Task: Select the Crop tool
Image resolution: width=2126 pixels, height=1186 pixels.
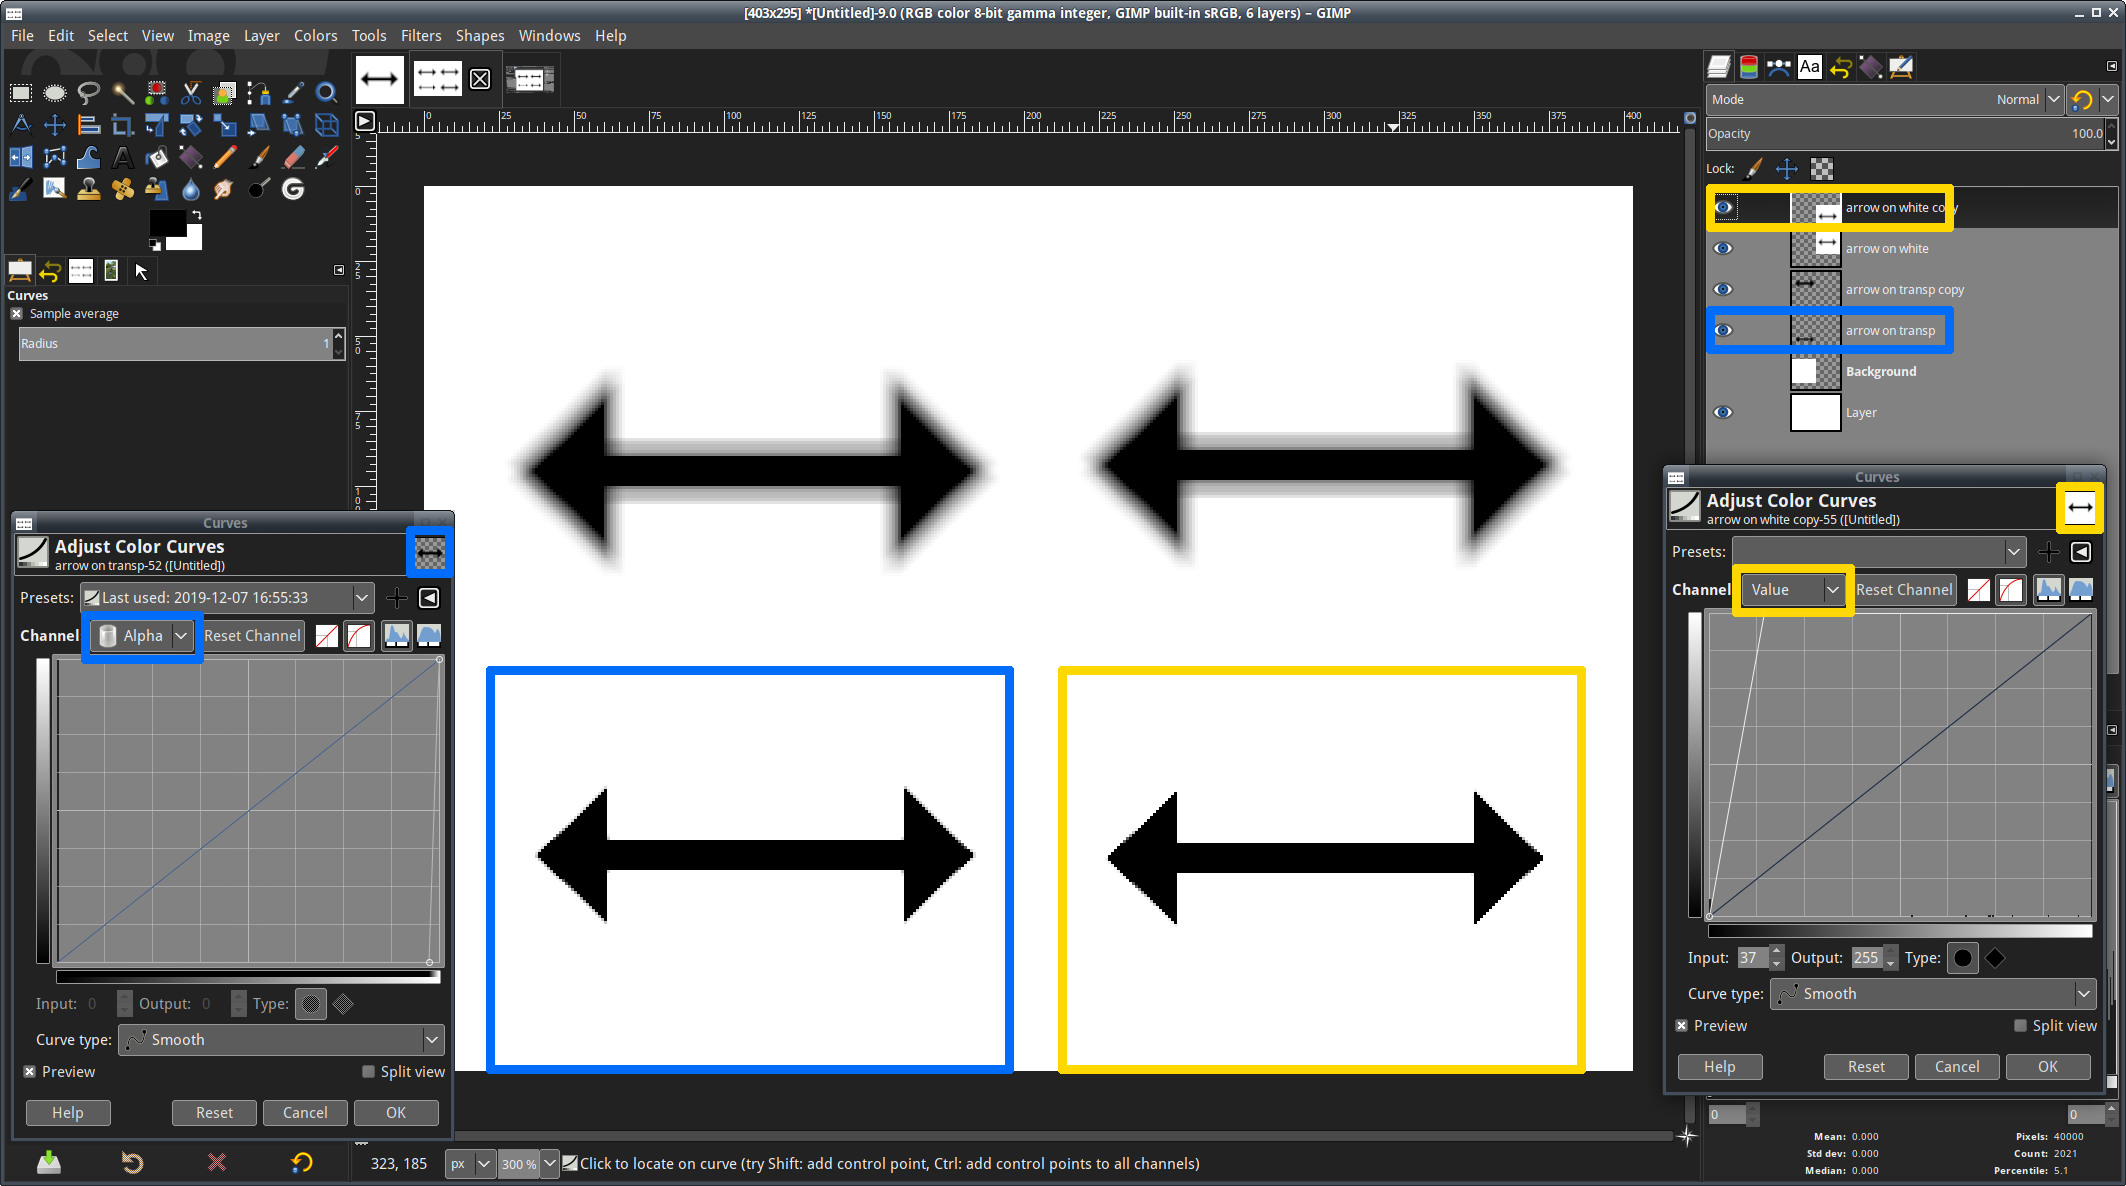Action: (x=123, y=125)
